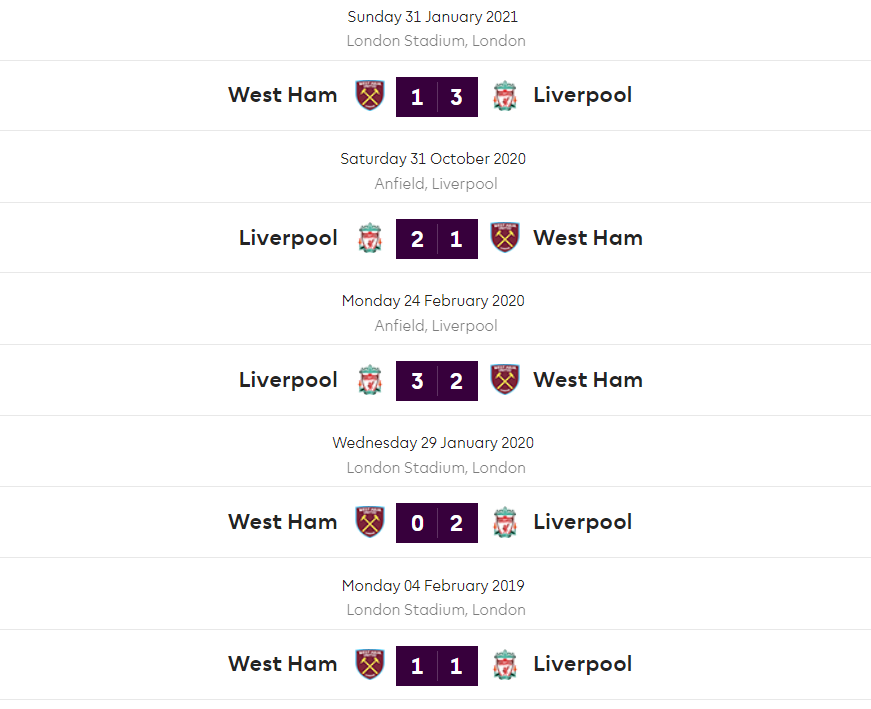Click West Ham crest in 04 February 2019 match

[x=370, y=664]
